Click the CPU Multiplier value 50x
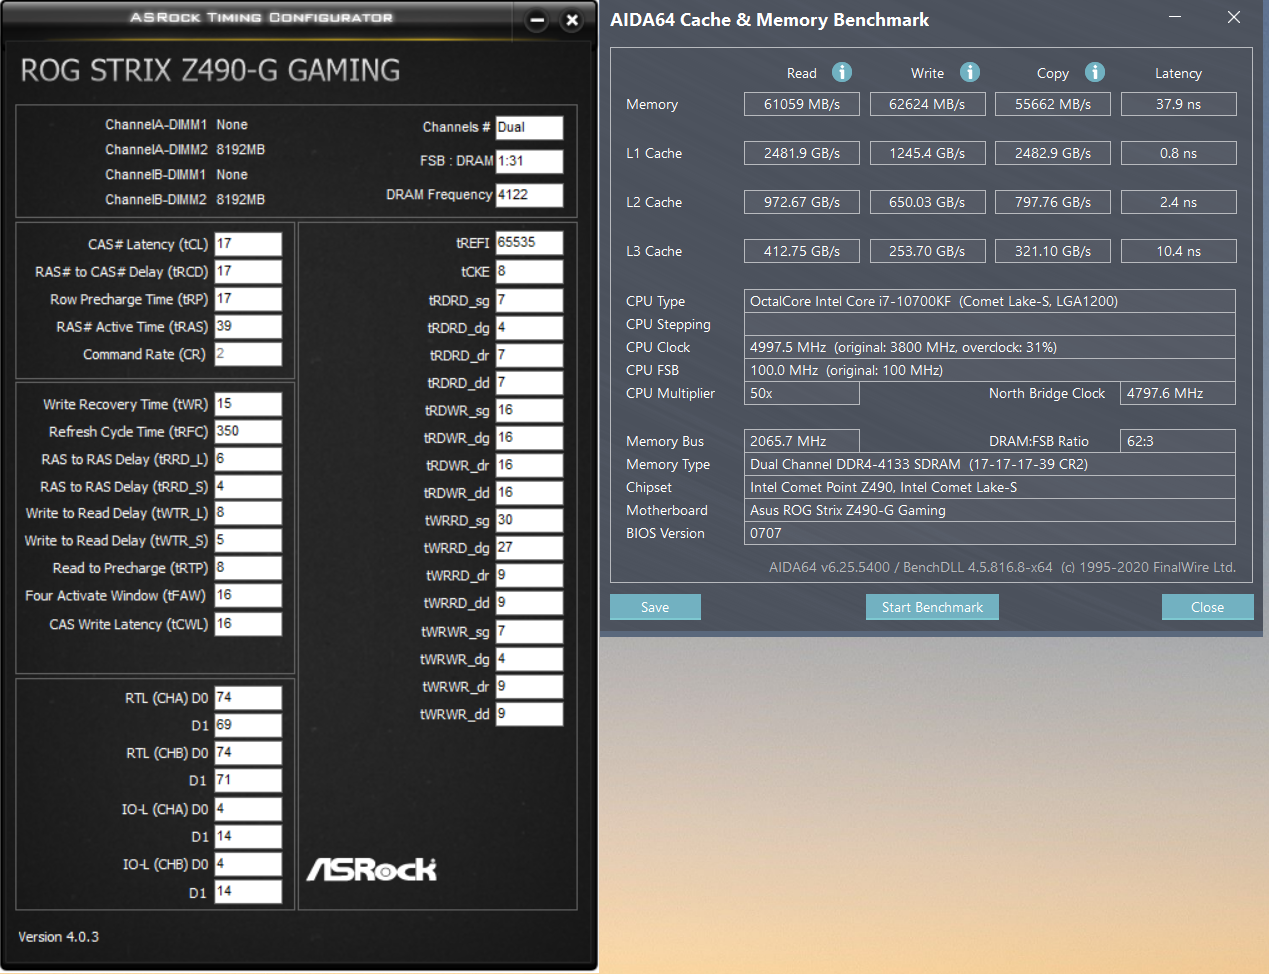1269x974 pixels. pos(802,393)
